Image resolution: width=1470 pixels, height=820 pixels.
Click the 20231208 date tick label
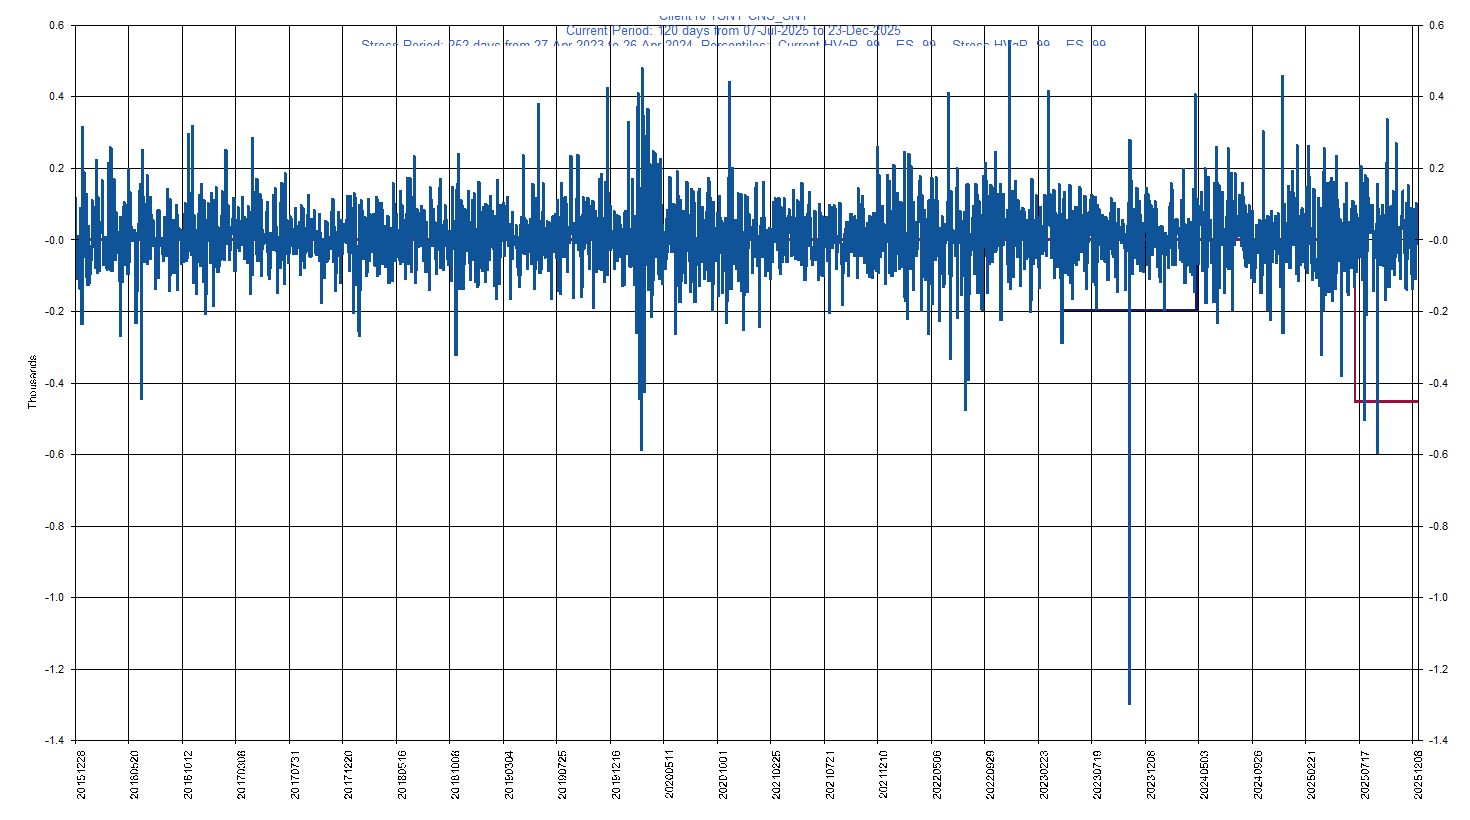pos(1151,775)
